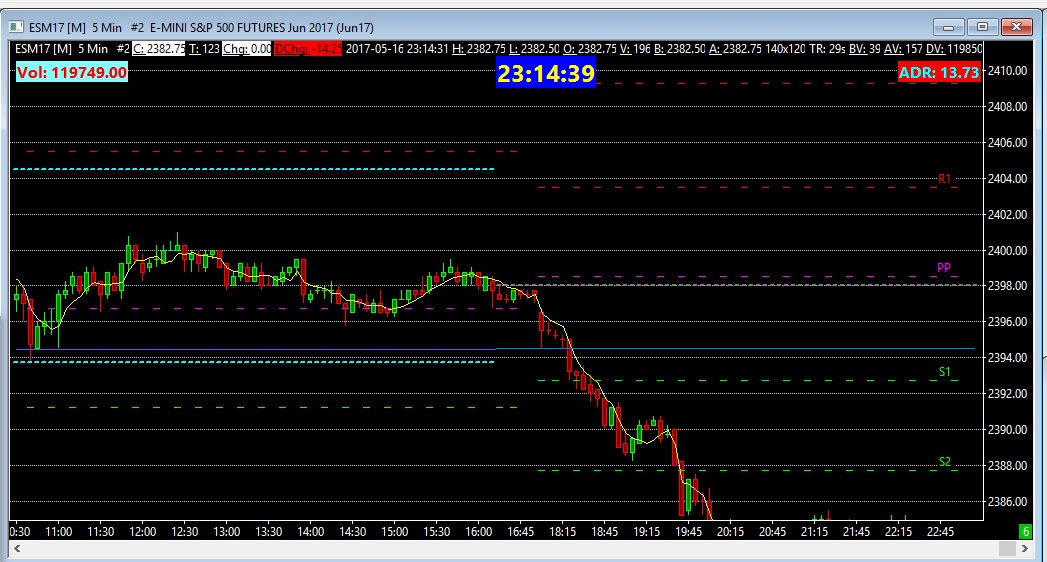Click the ADR: 13.73 red label
The height and width of the screenshot is (562, 1047).
coord(939,72)
